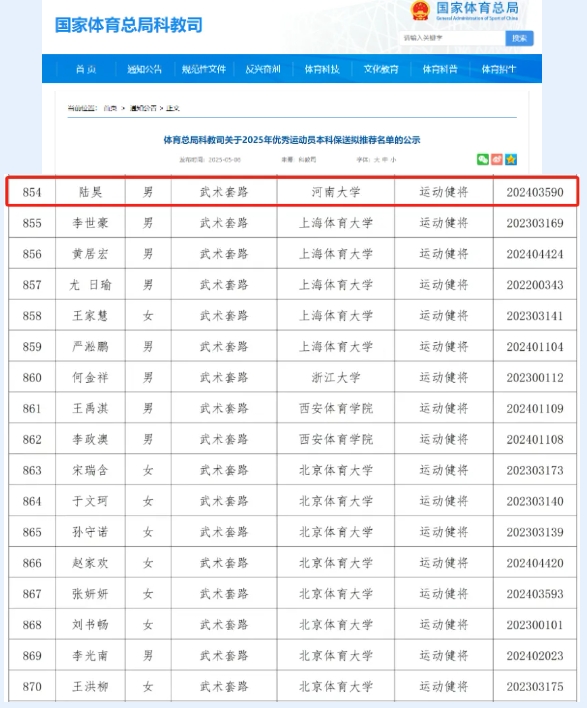Click the 国家体育总局科教司 site title
587x708 pixels.
(x=129, y=25)
